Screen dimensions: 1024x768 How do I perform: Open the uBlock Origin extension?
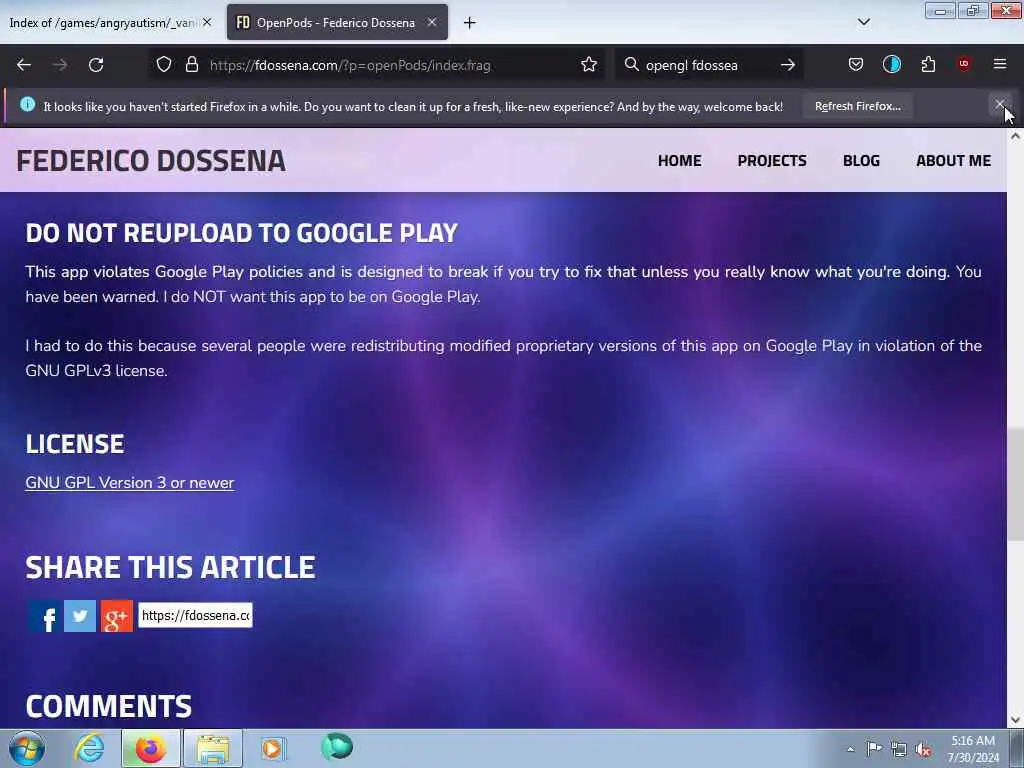tap(964, 64)
